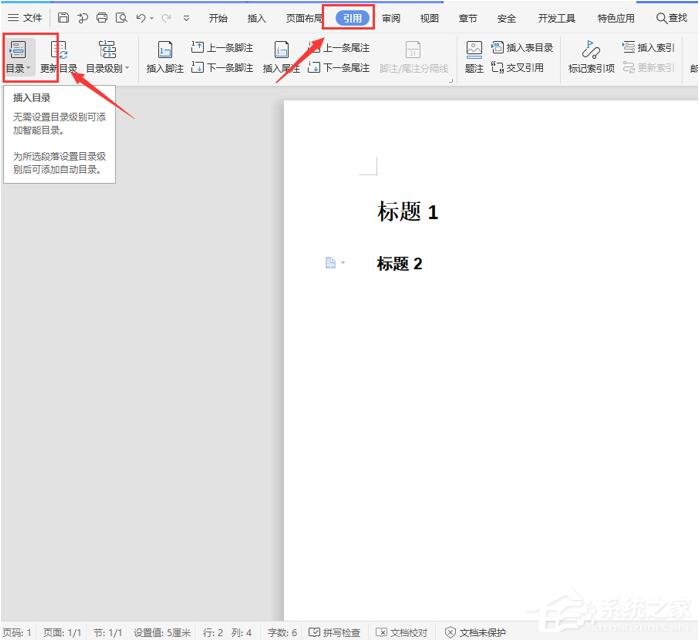The image size is (700, 641).
Task: Toggle 文档校对 in the status bar
Action: coord(401,632)
